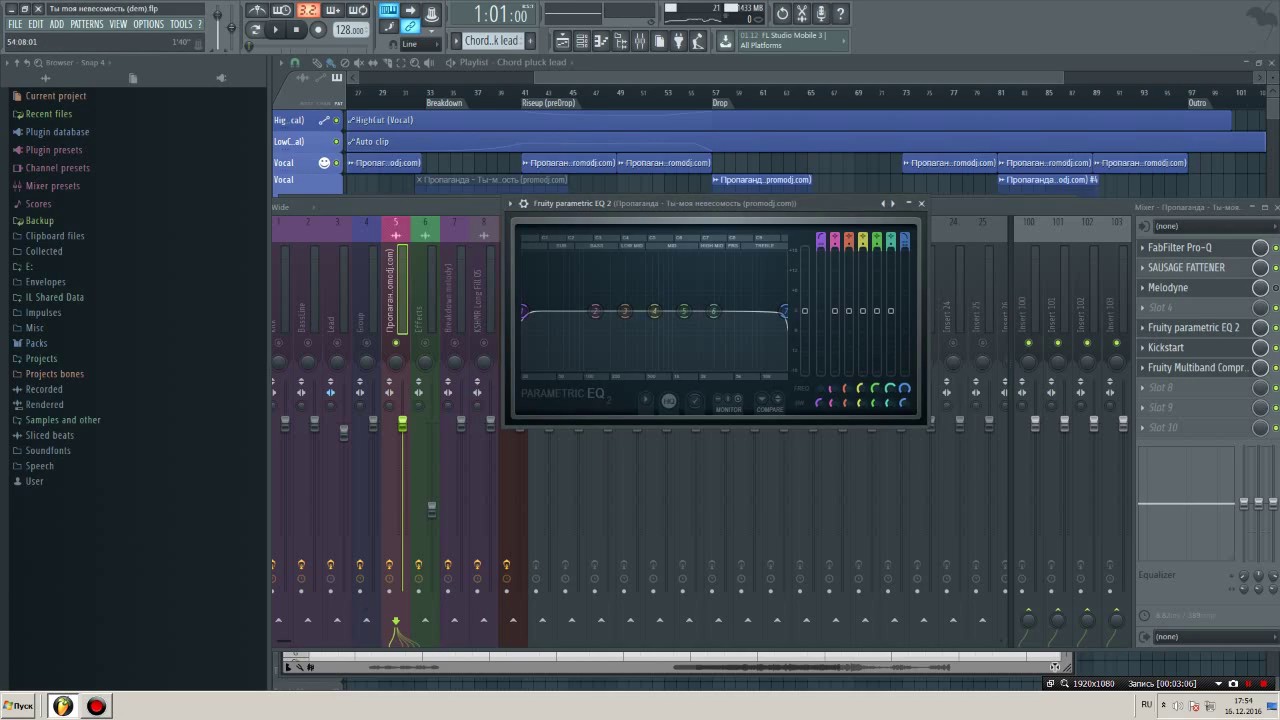Expand the FabFilter Pro-Q slot arrow

point(1142,248)
